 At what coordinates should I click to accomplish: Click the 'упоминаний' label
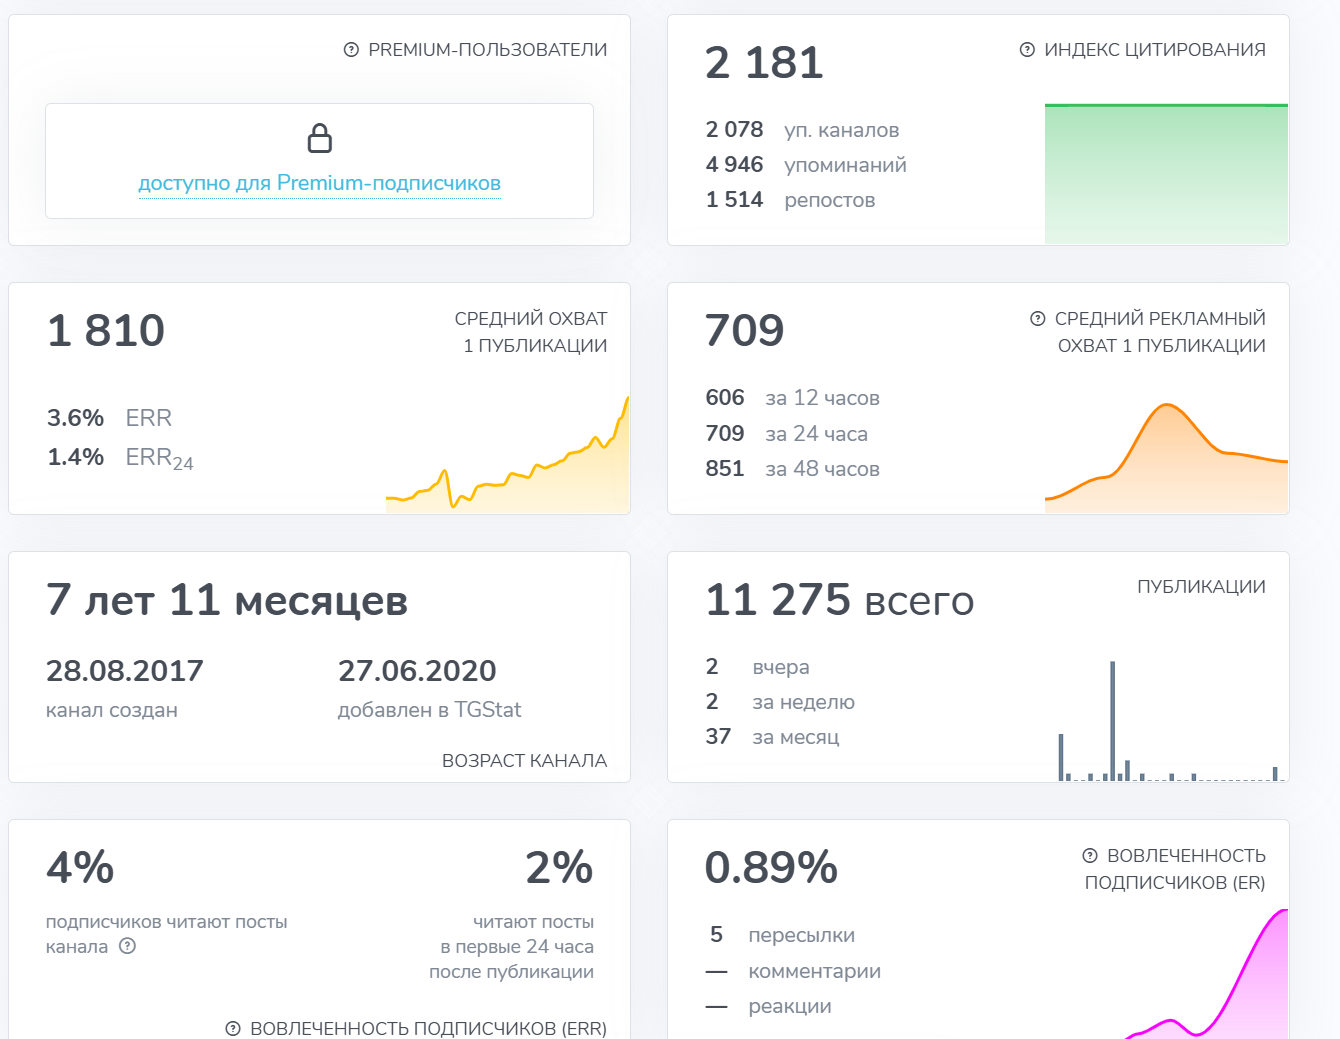845,165
